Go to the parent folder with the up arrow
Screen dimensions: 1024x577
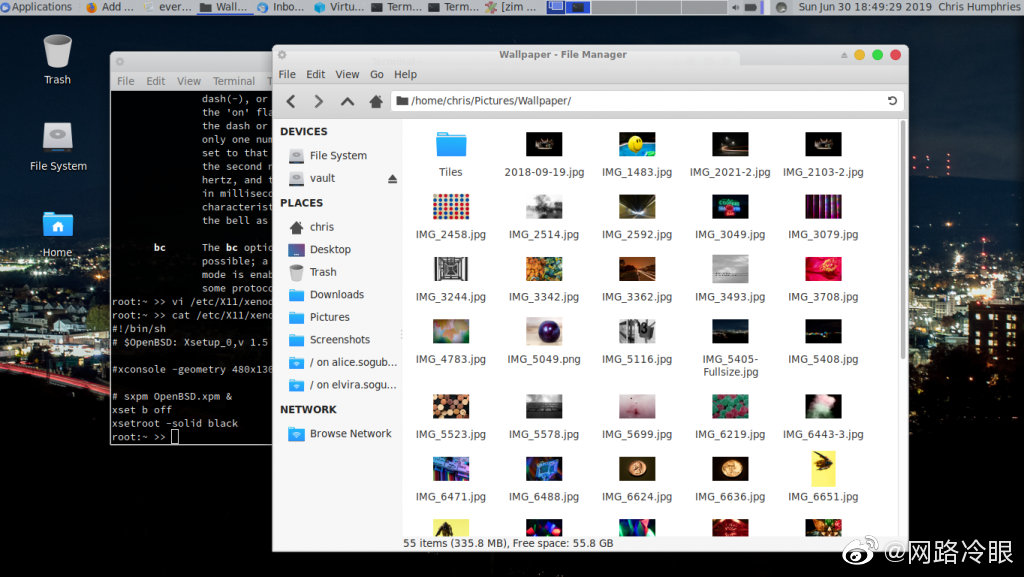(x=347, y=101)
